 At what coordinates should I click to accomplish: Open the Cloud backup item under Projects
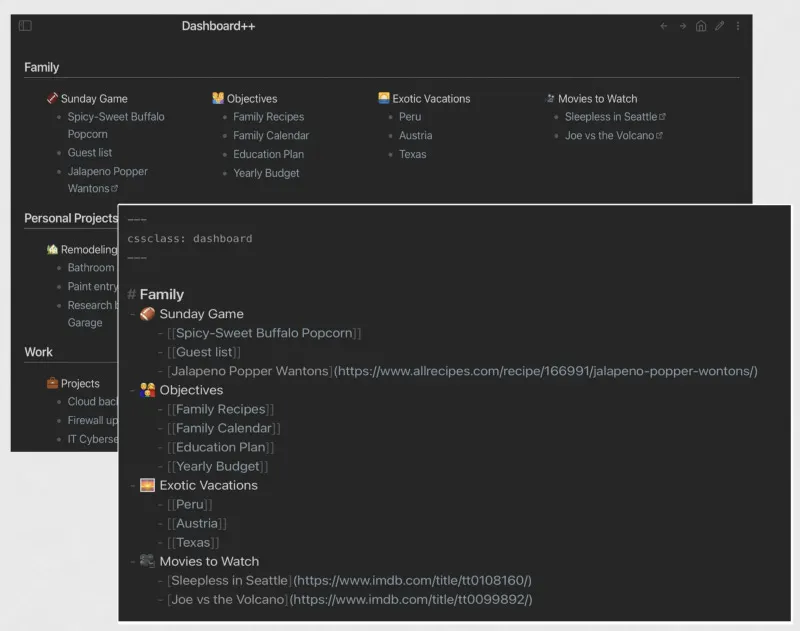[x=92, y=401]
